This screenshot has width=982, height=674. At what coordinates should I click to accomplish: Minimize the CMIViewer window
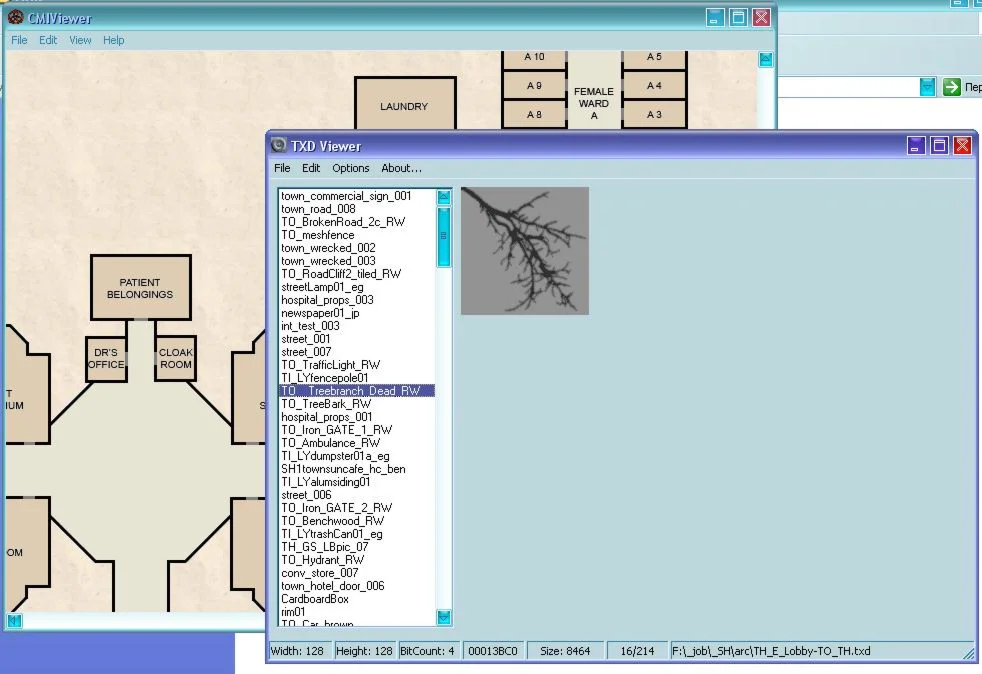[714, 17]
